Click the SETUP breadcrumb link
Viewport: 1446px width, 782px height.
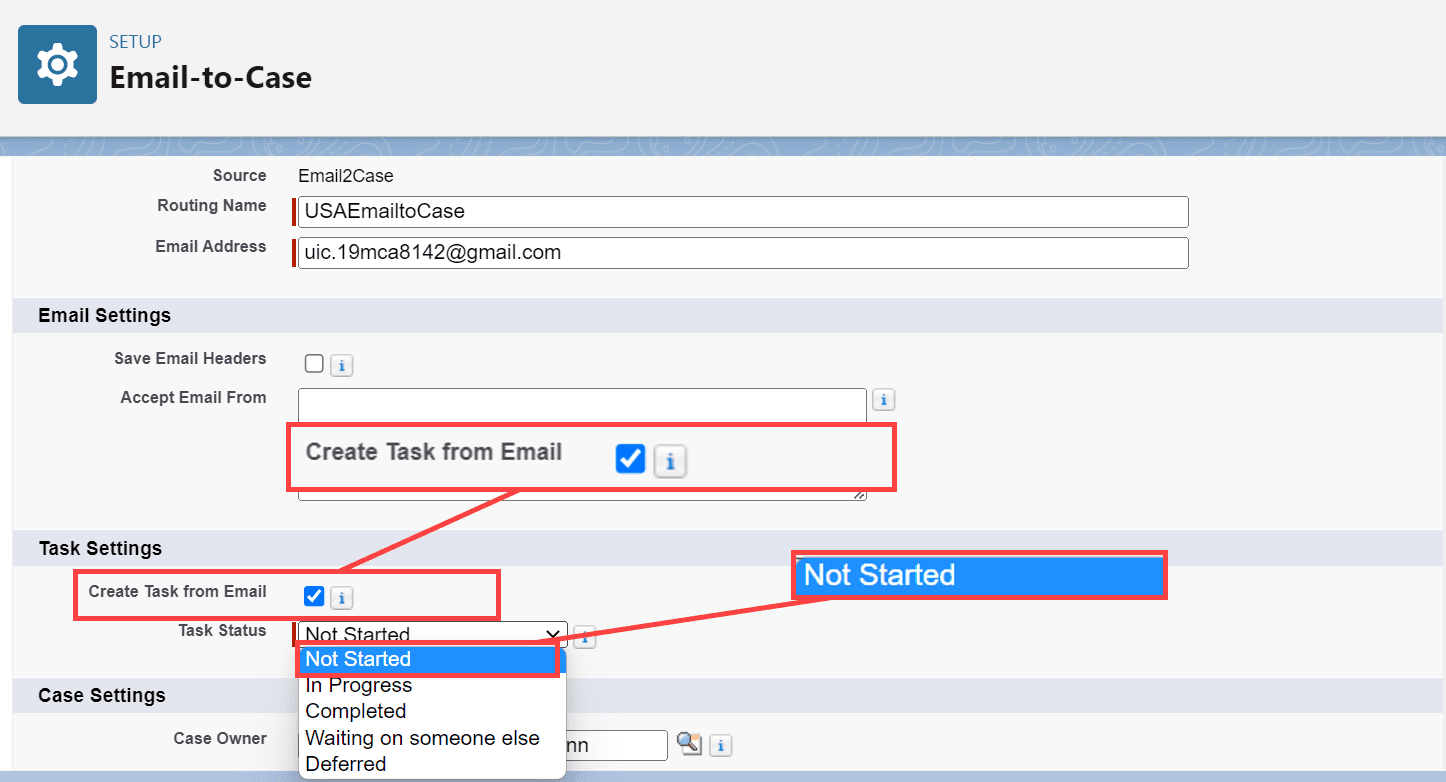(x=136, y=41)
